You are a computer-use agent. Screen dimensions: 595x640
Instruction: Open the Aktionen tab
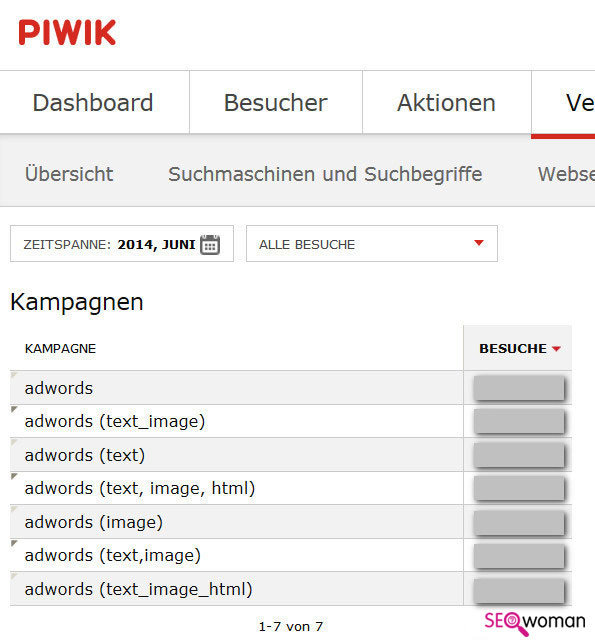[446, 102]
